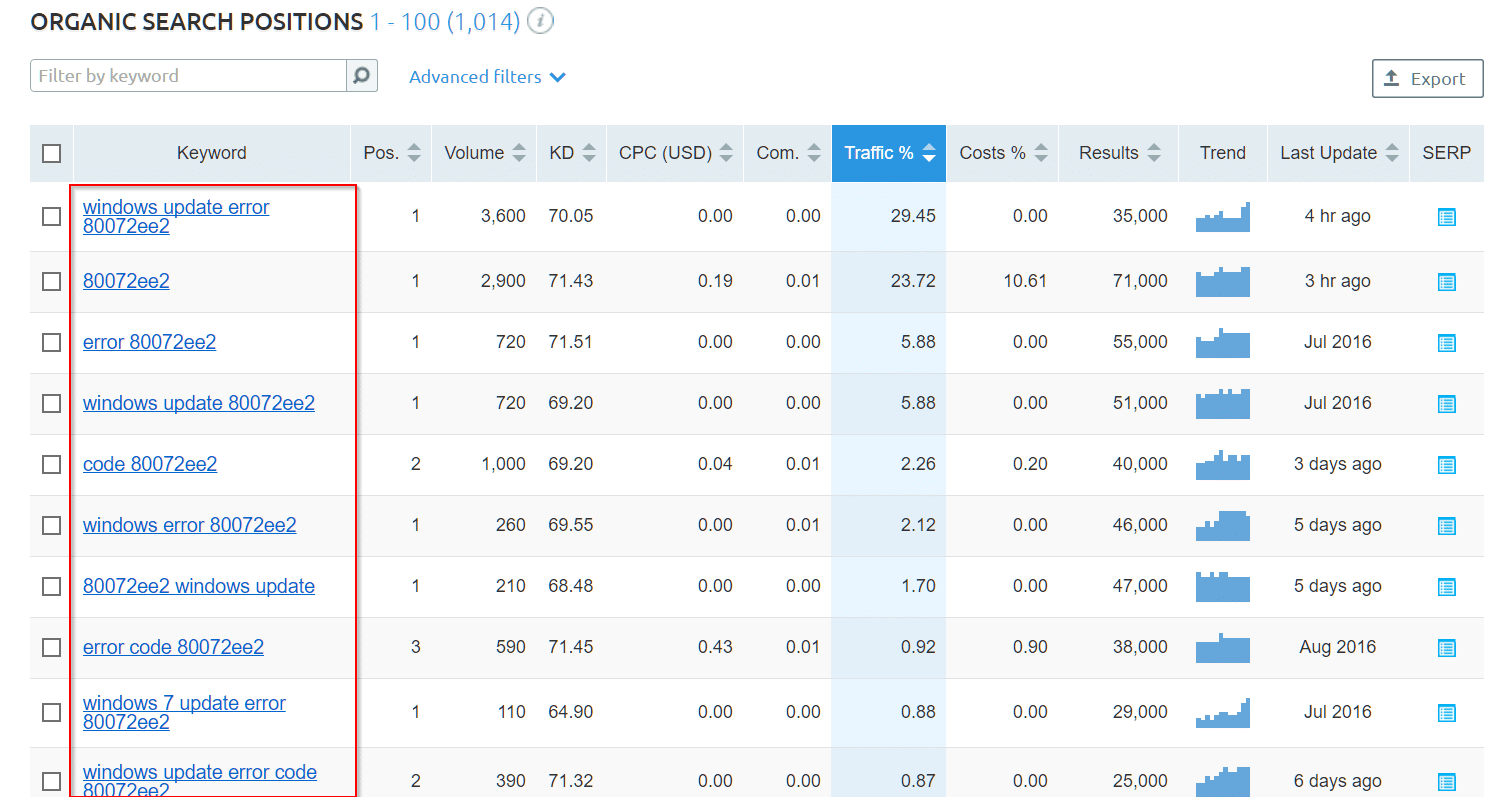Image resolution: width=1489 pixels, height=797 pixels.
Task: Open the windows error 80072ee2 keyword link
Action: click(x=190, y=525)
